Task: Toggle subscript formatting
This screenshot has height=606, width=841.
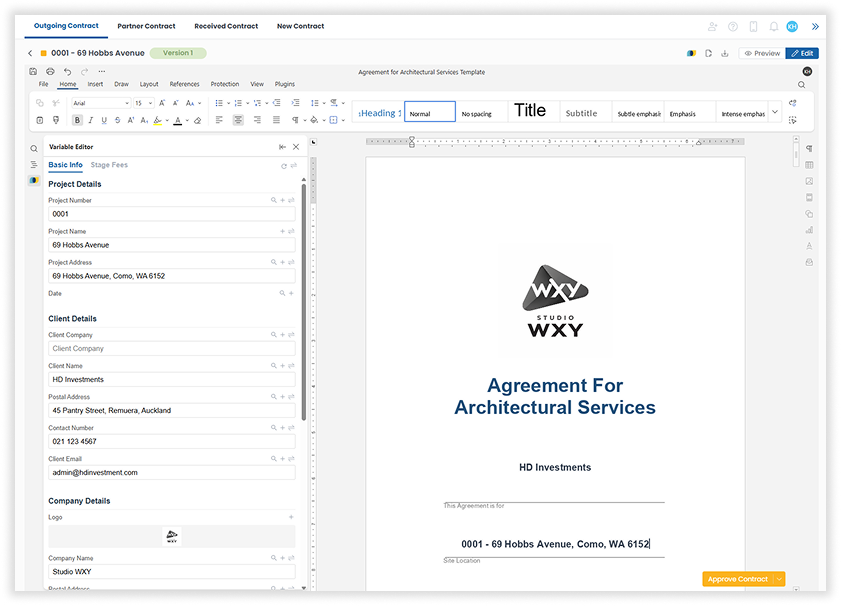Action: coord(144,120)
